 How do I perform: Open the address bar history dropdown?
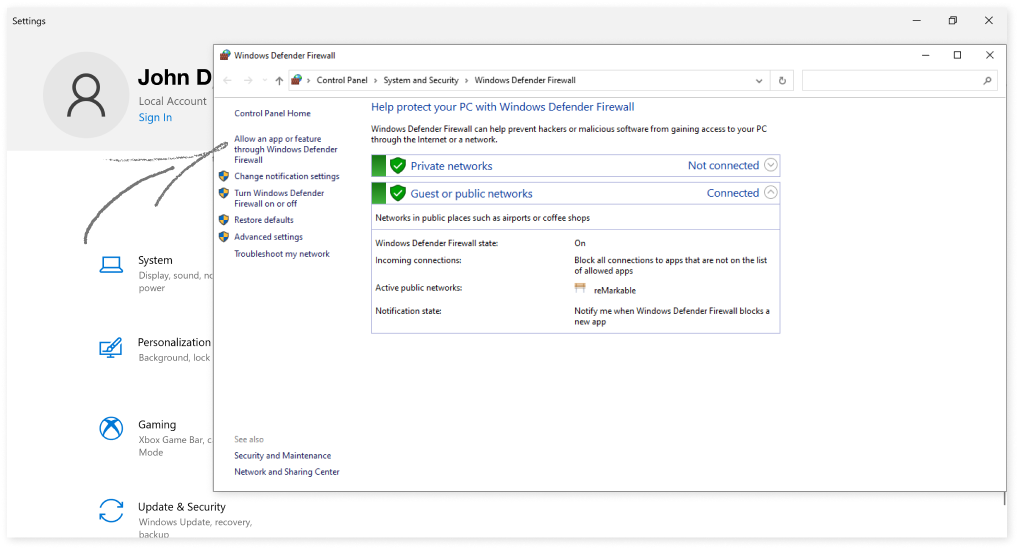(760, 81)
